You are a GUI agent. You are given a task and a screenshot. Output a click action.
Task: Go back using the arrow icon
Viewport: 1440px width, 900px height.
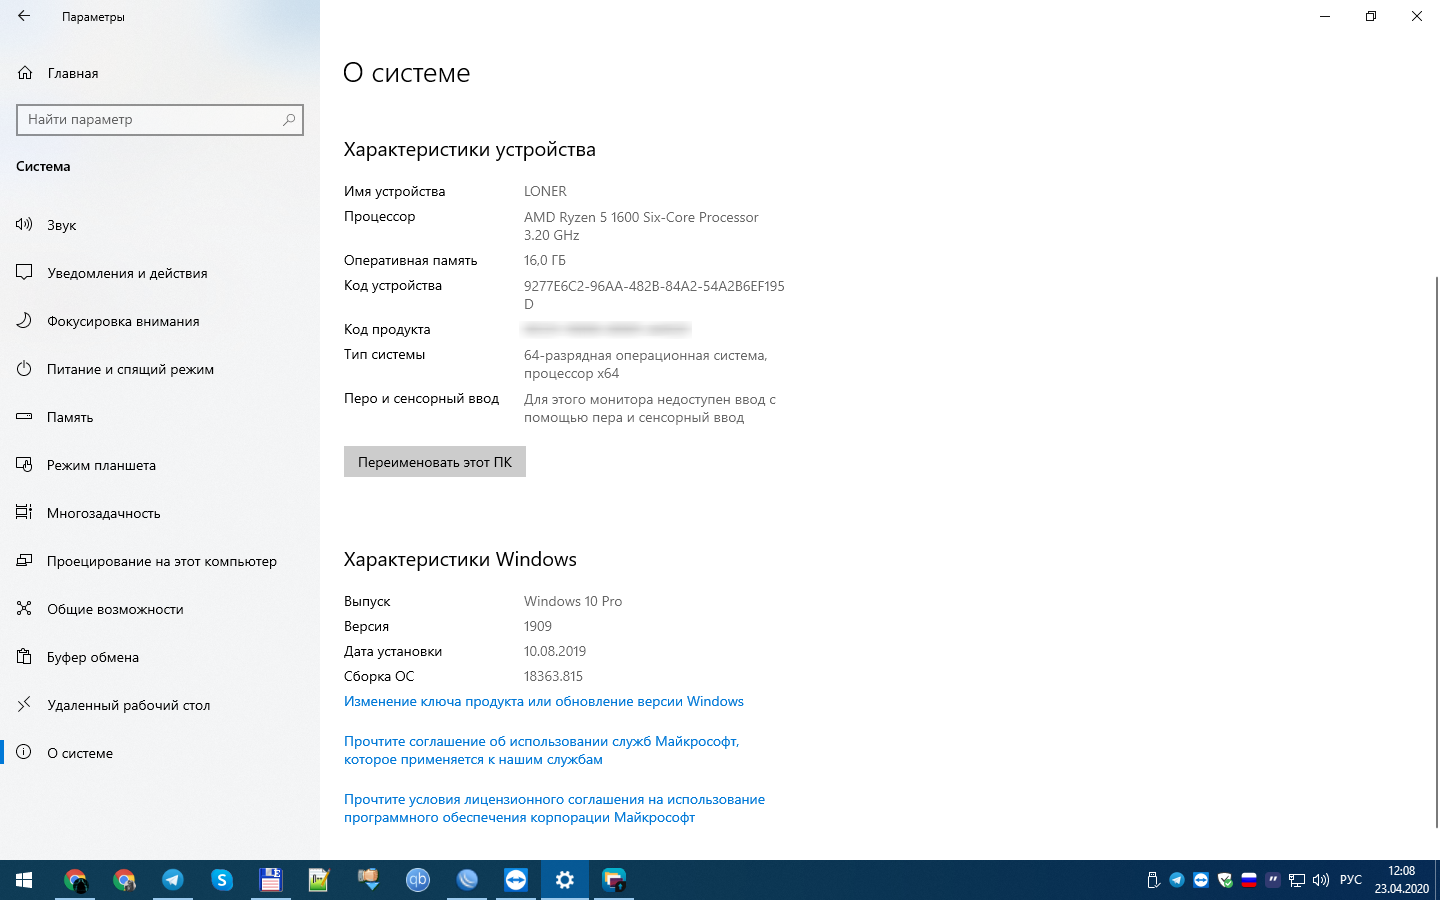(x=24, y=16)
